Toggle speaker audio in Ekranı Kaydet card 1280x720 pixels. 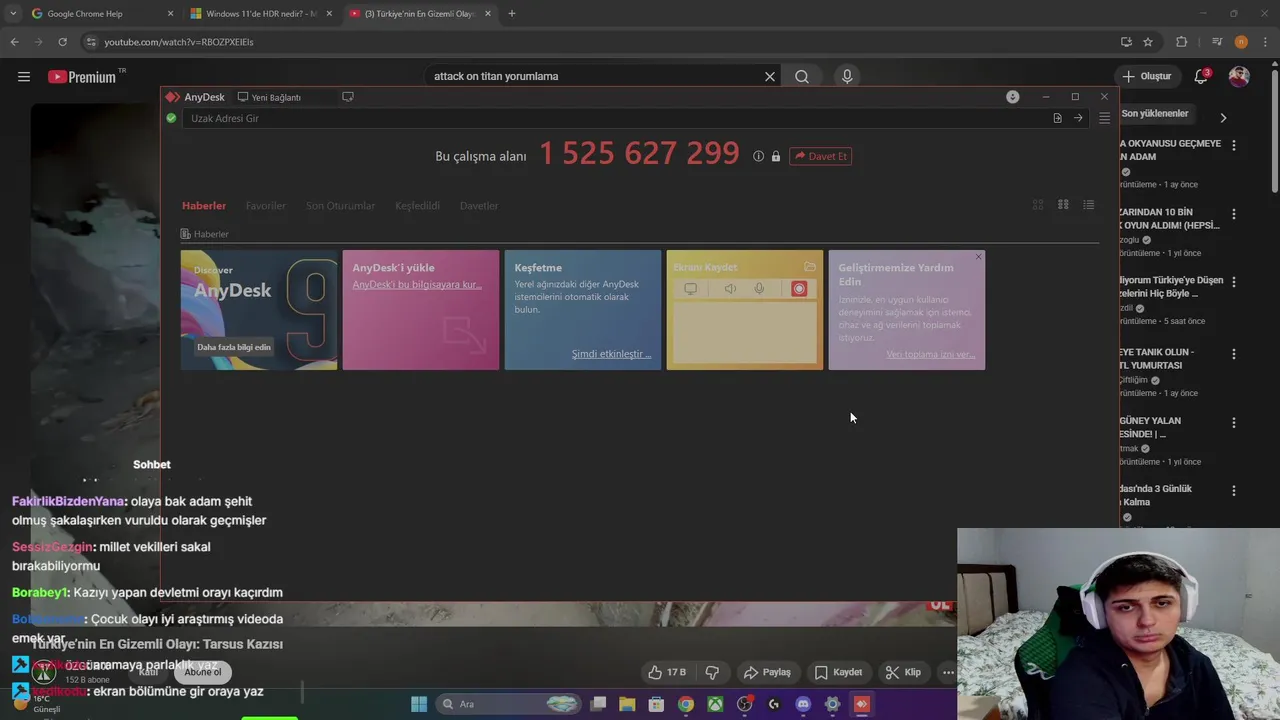point(730,289)
